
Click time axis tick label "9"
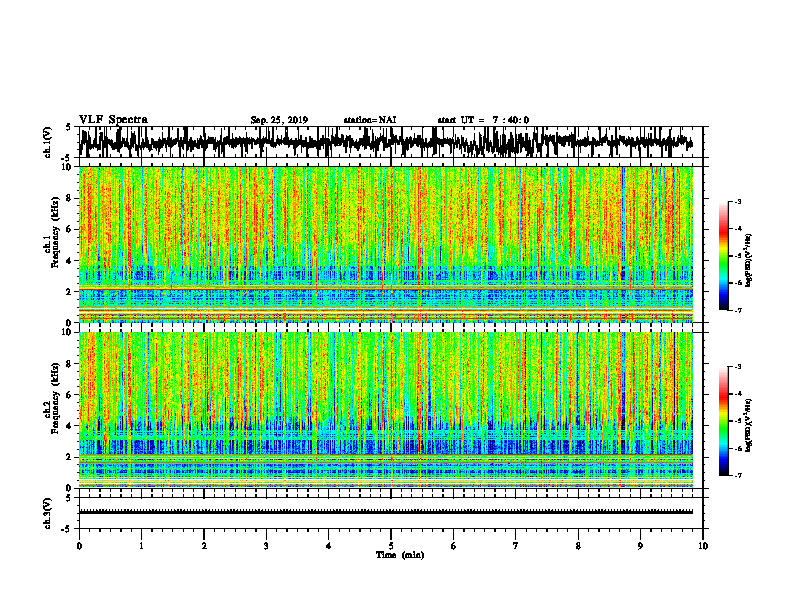point(640,546)
